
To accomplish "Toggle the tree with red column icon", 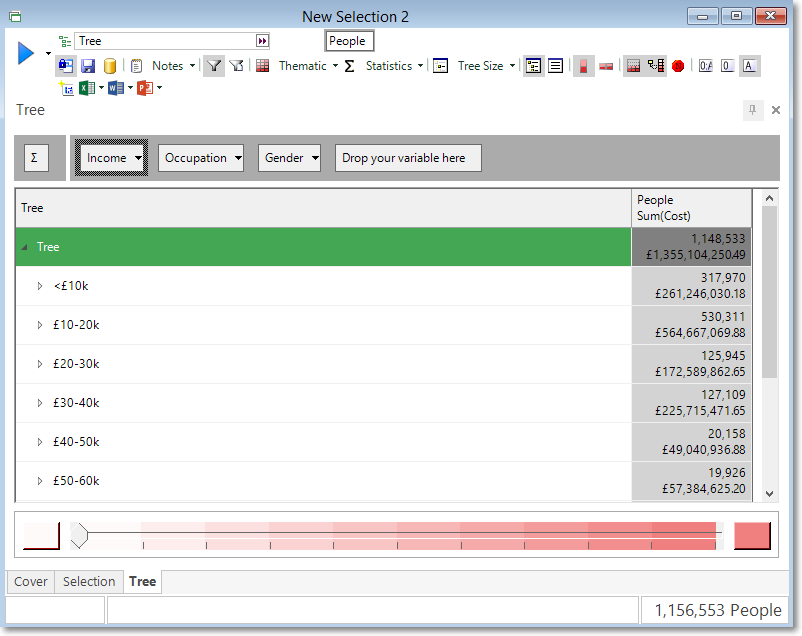I will [x=656, y=66].
